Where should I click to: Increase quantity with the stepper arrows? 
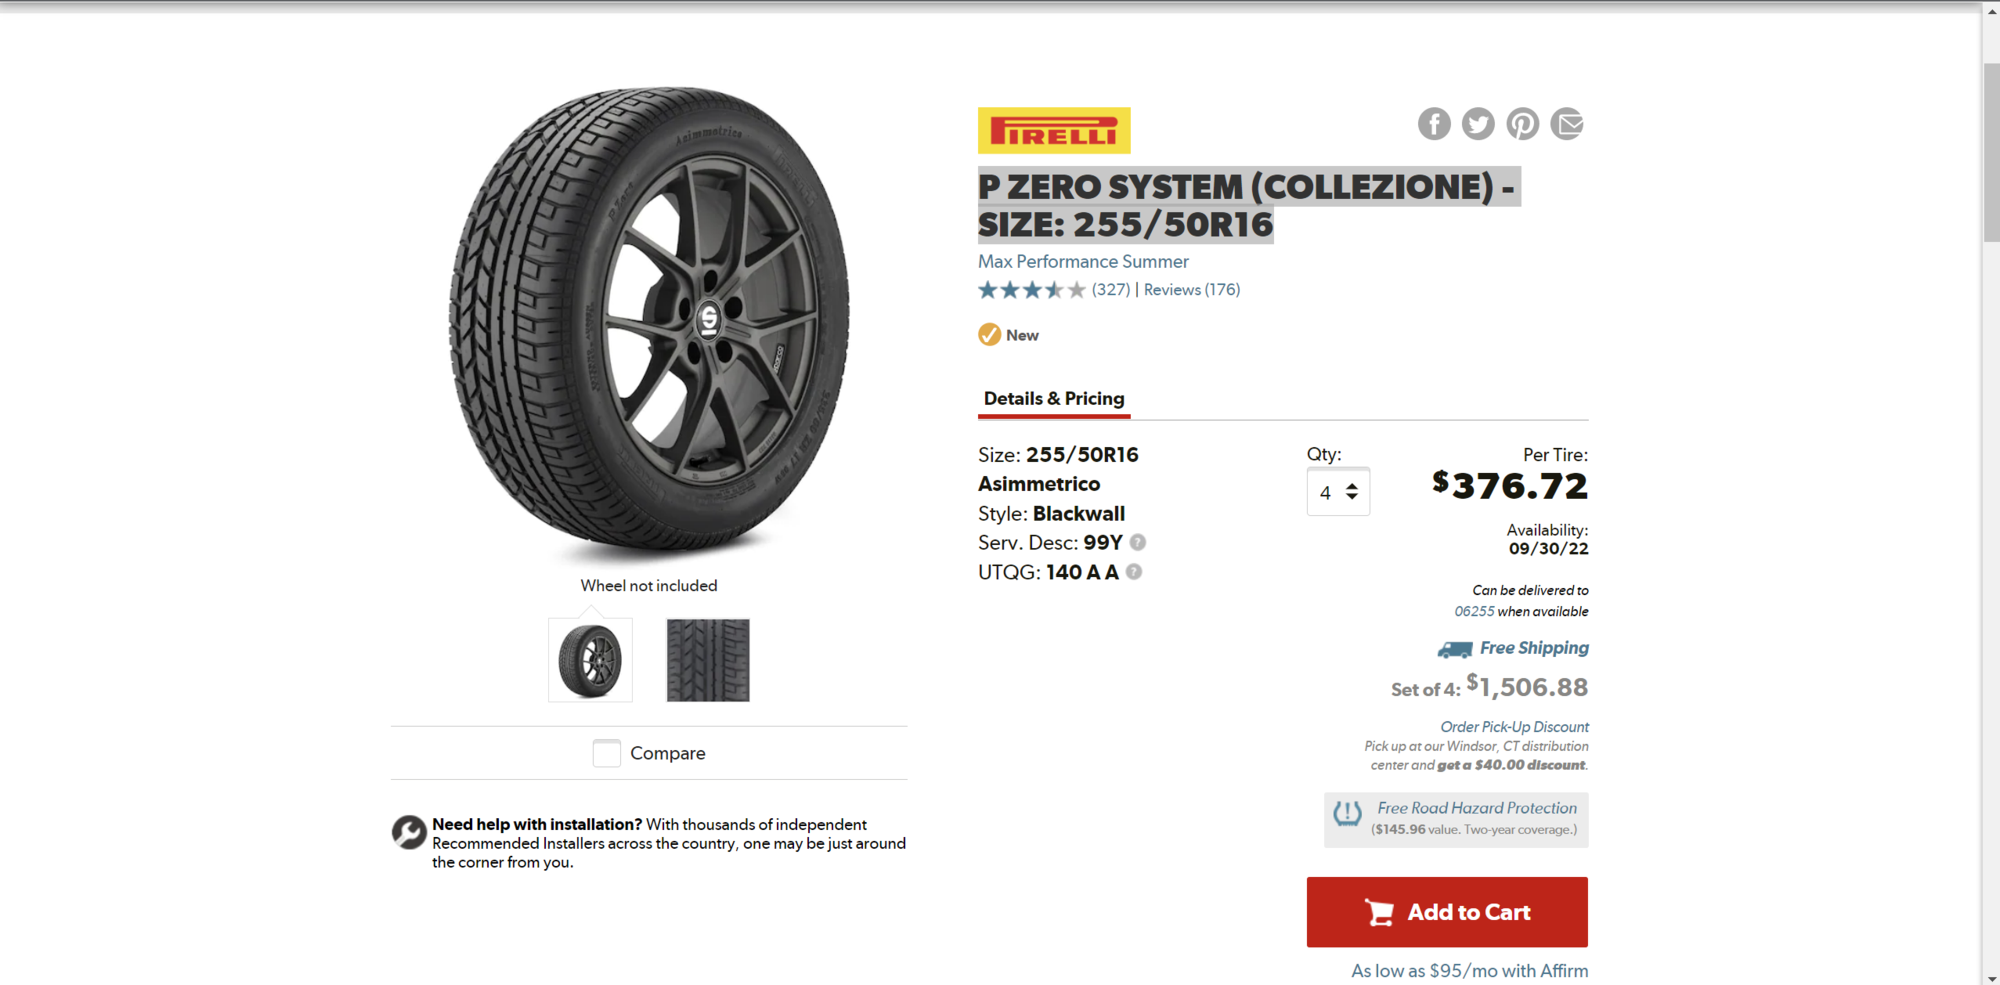1352,486
